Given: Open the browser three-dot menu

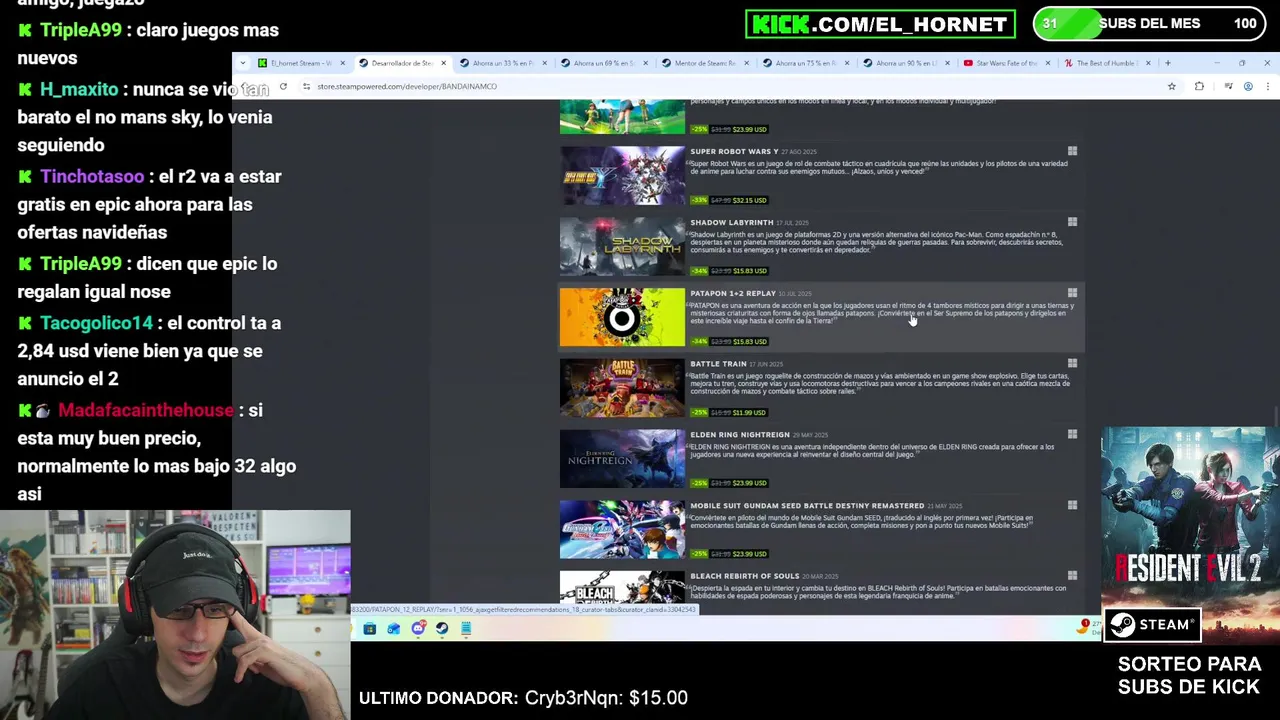Looking at the screenshot, I should point(1267,87).
